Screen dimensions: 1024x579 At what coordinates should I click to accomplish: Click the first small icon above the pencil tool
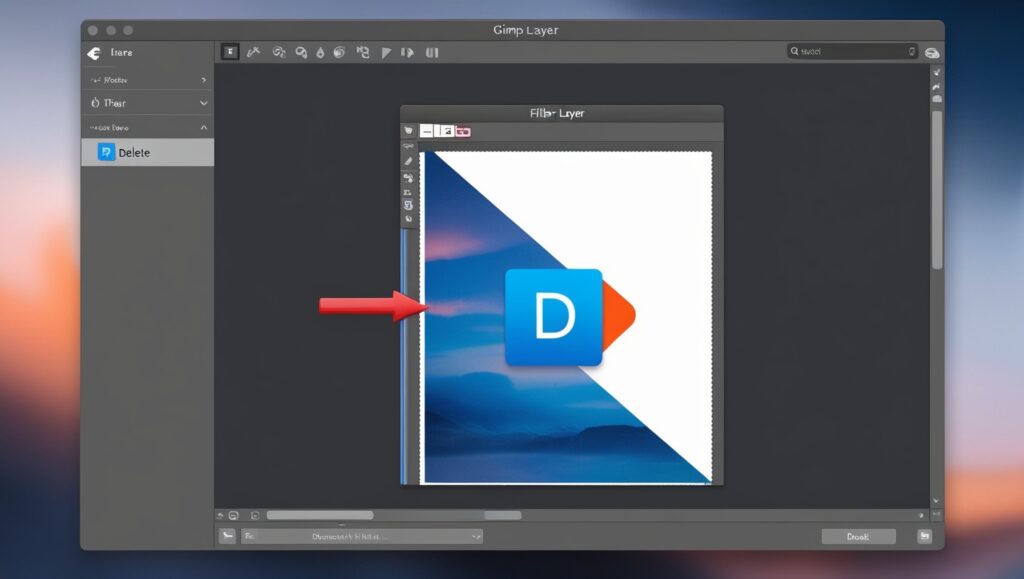pyautogui.click(x=408, y=146)
